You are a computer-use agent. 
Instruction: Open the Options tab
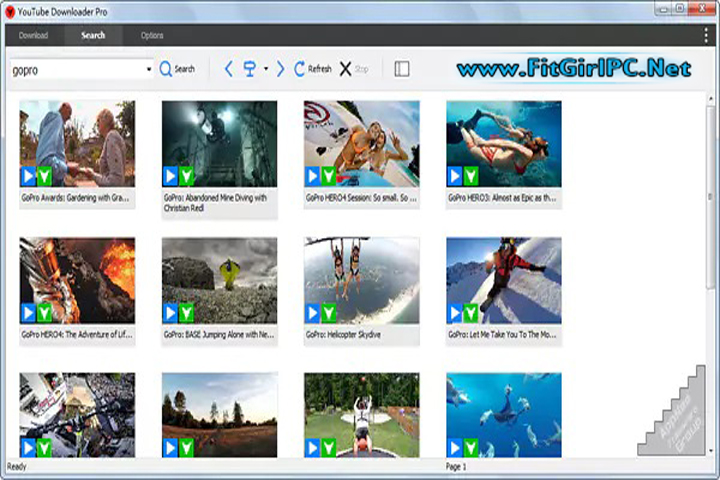[152, 36]
